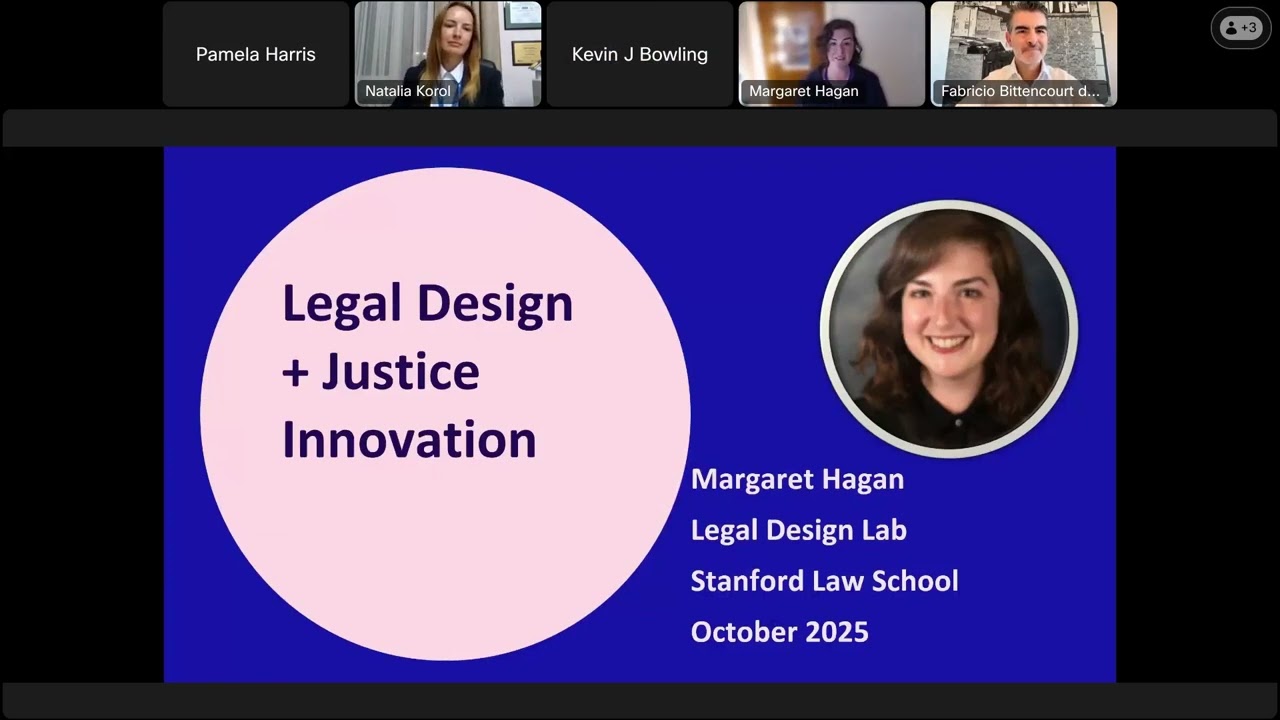Click the 'Legal Design + Justice Innovation' slide title

point(427,371)
